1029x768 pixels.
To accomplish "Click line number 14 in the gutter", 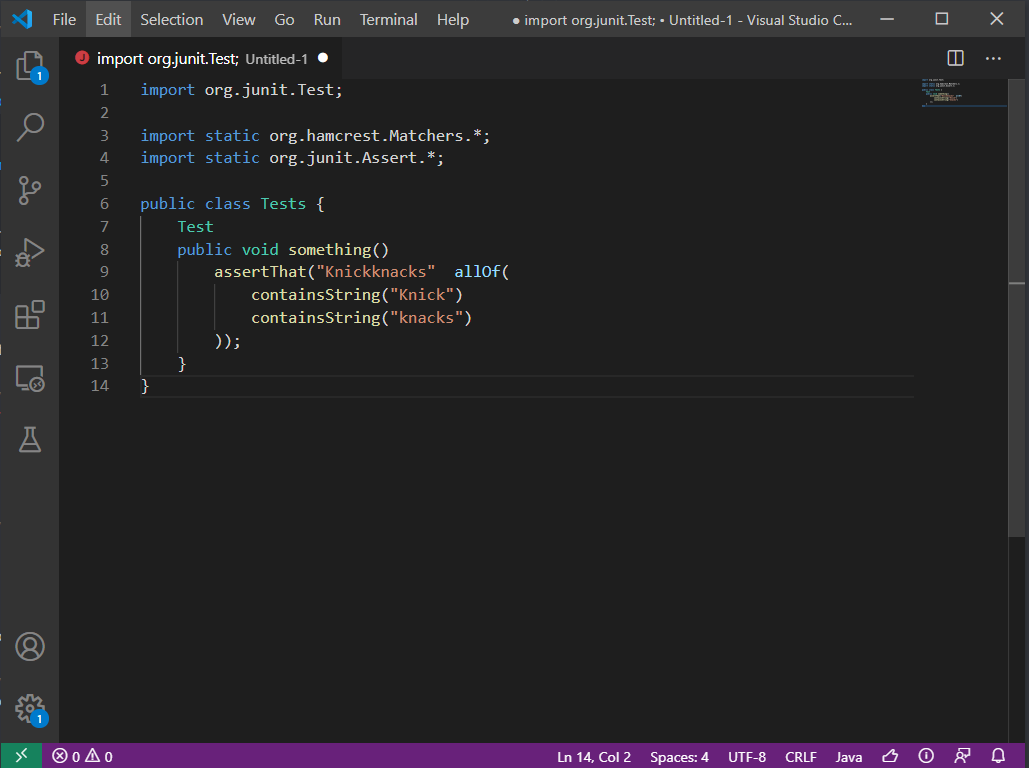I will [100, 386].
